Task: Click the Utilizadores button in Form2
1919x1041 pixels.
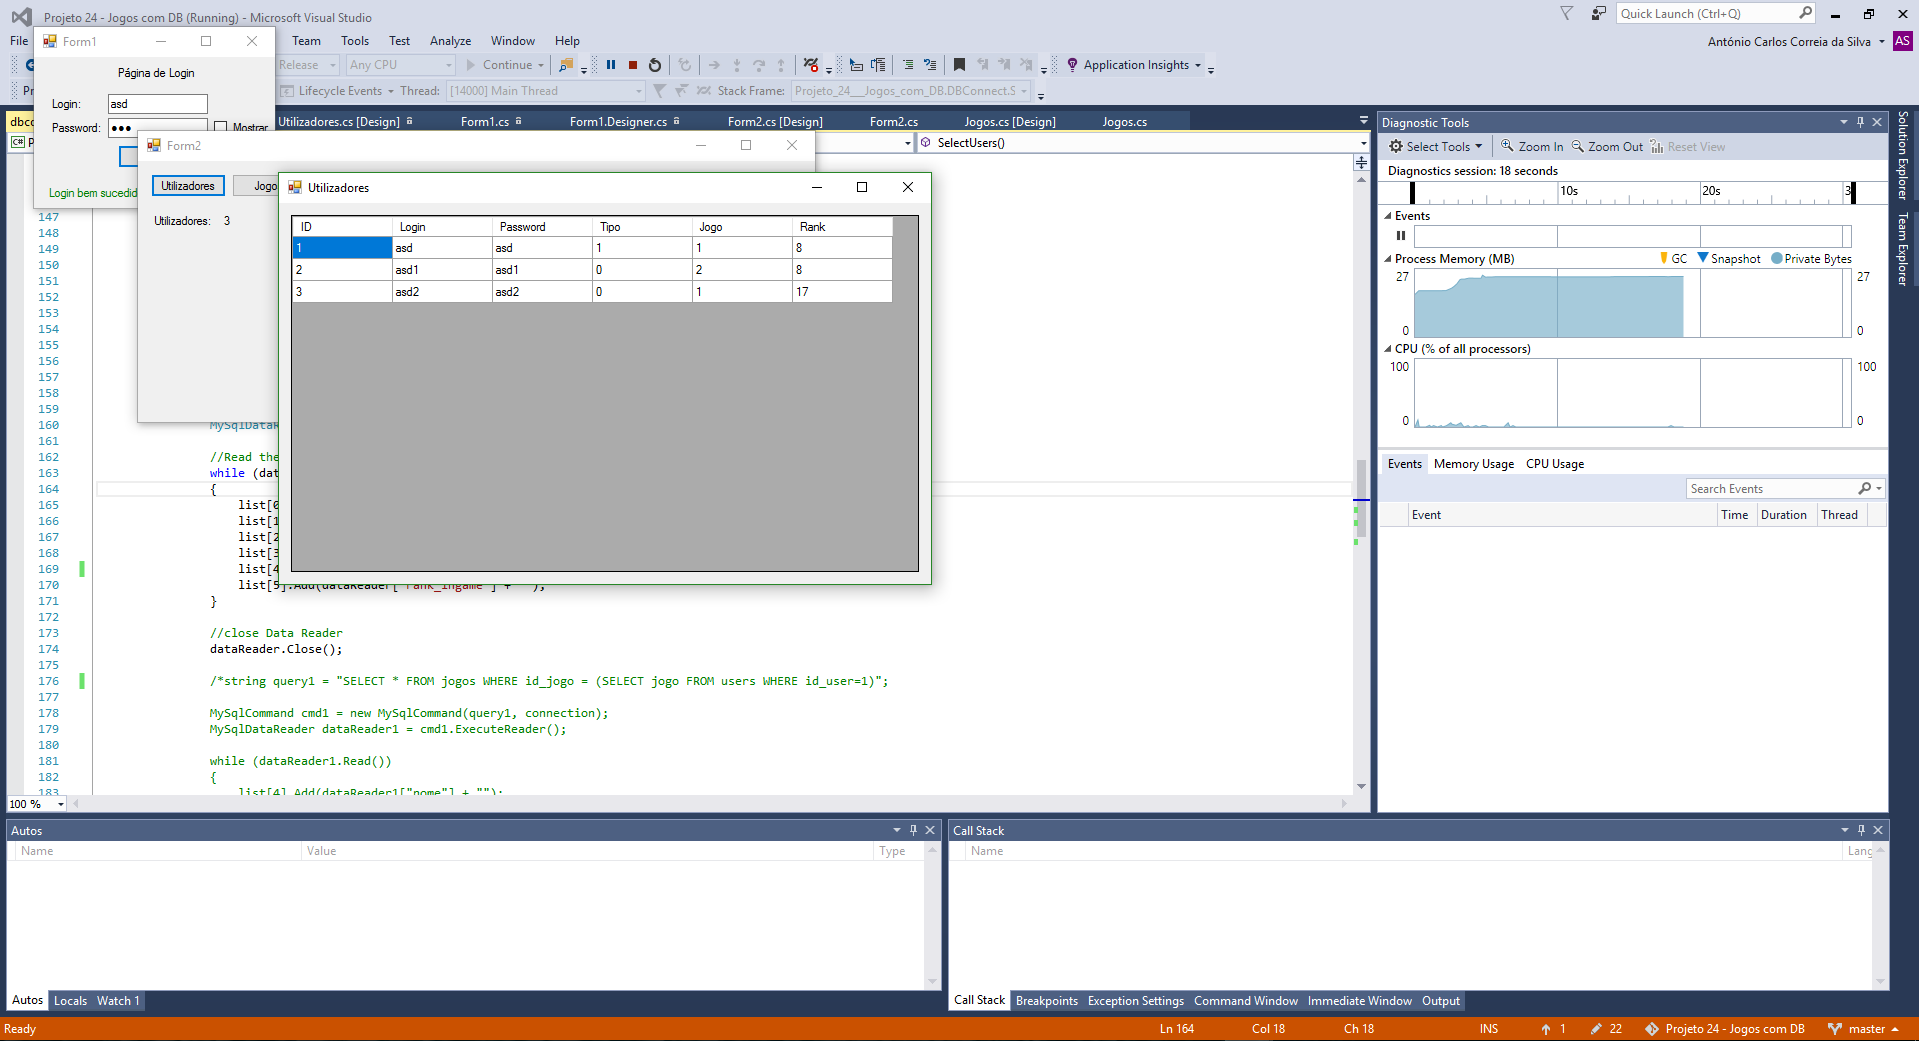Action: (x=188, y=186)
